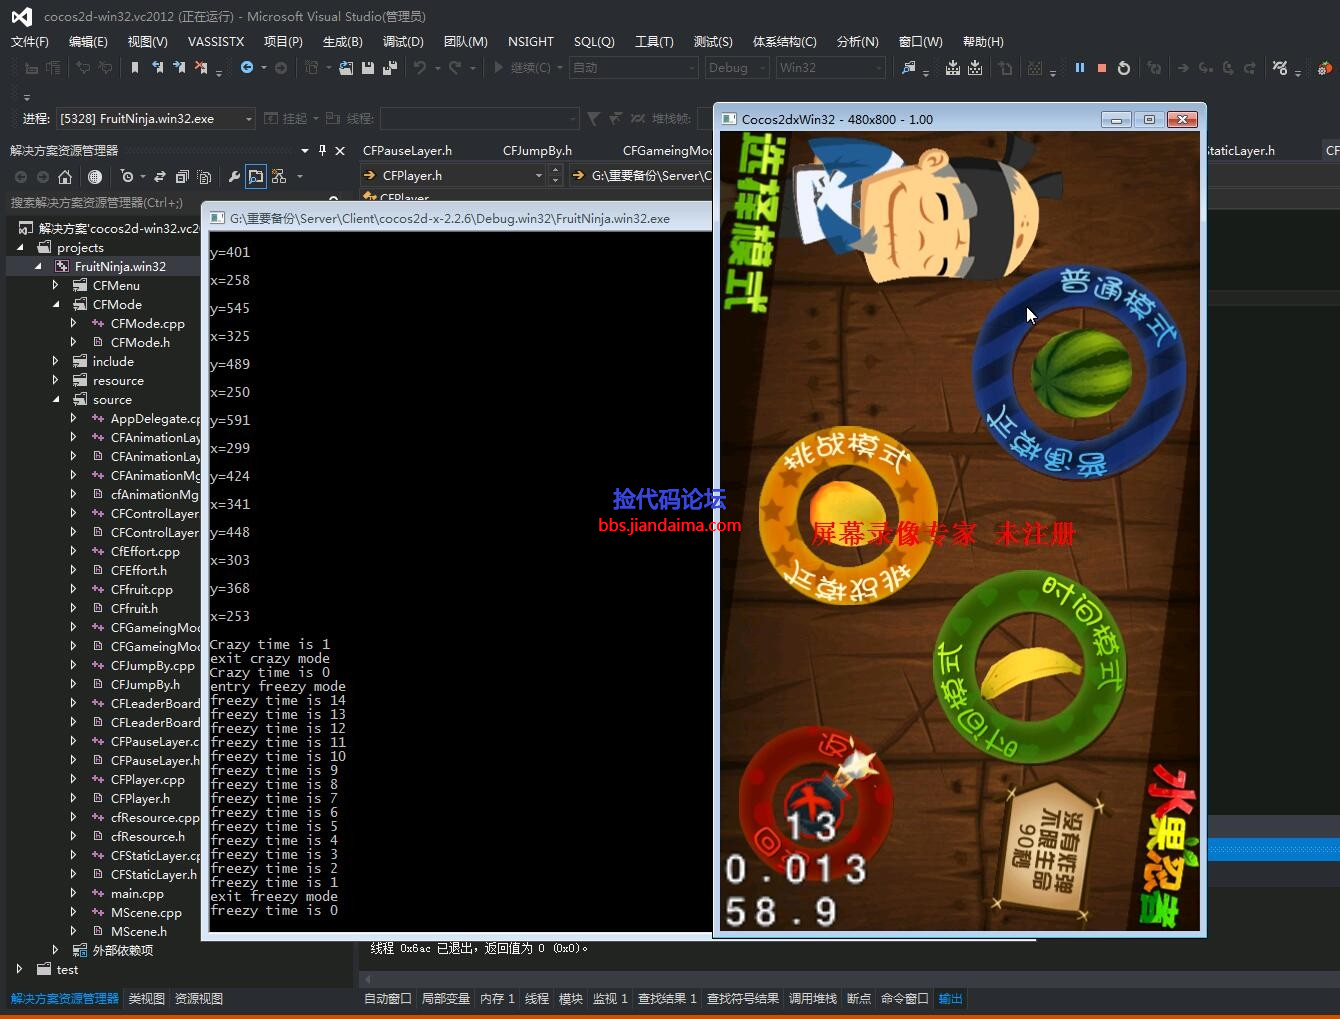Viewport: 1340px width, 1019px height.
Task: Switch to CFPauseLayer.h editor tab
Action: point(407,150)
